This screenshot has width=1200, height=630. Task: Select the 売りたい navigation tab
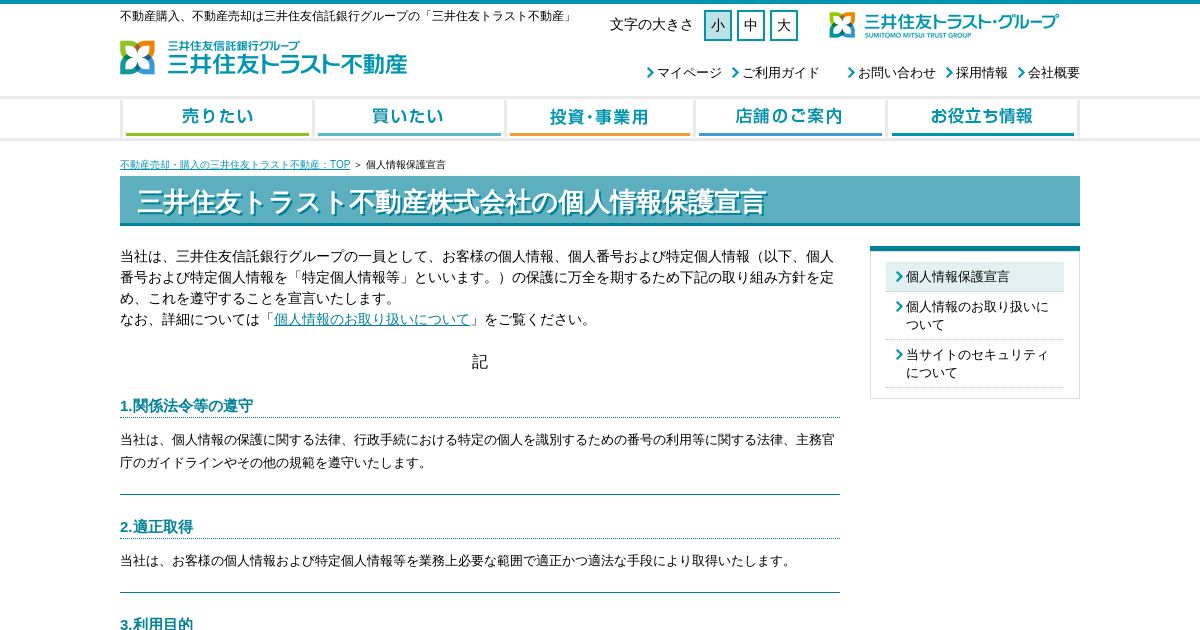217,118
